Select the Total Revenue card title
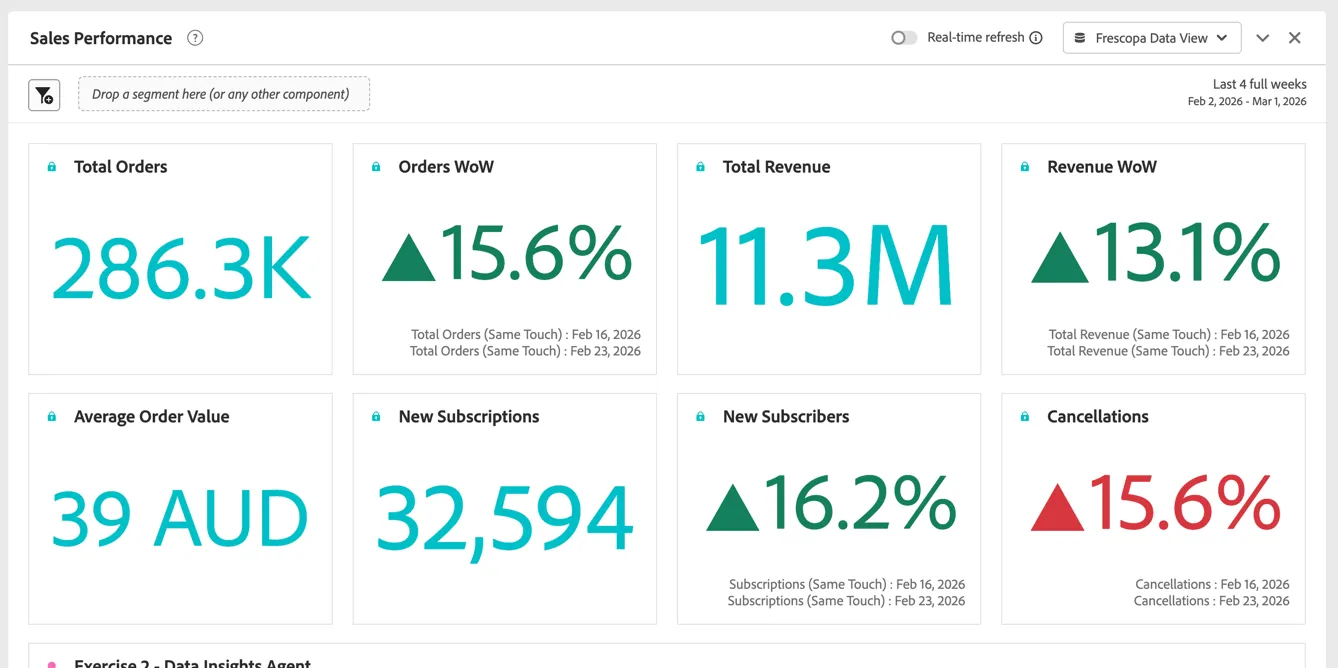The width and height of the screenshot is (1338, 668). [x=777, y=167]
